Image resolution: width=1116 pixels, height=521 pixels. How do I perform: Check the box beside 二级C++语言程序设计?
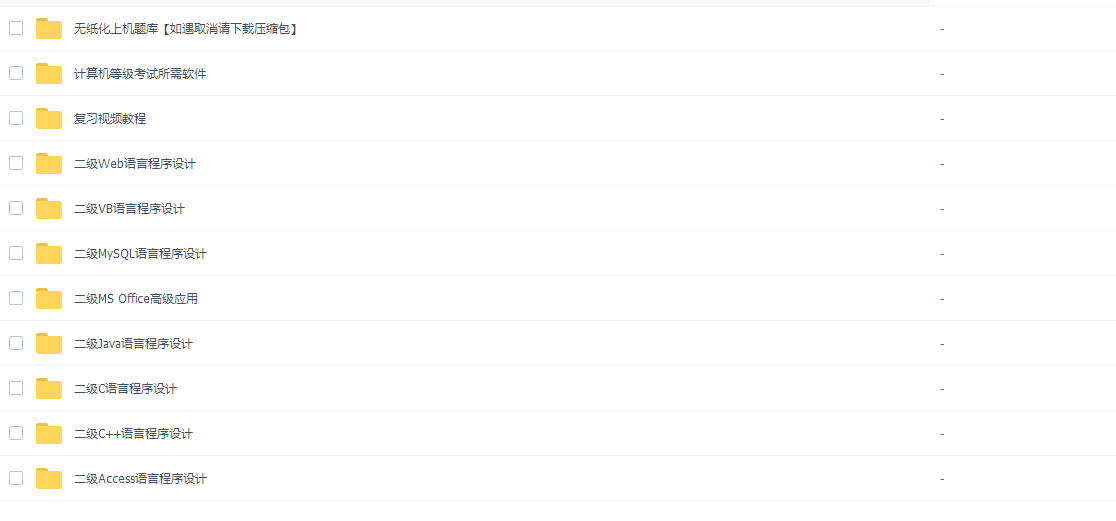pos(16,433)
